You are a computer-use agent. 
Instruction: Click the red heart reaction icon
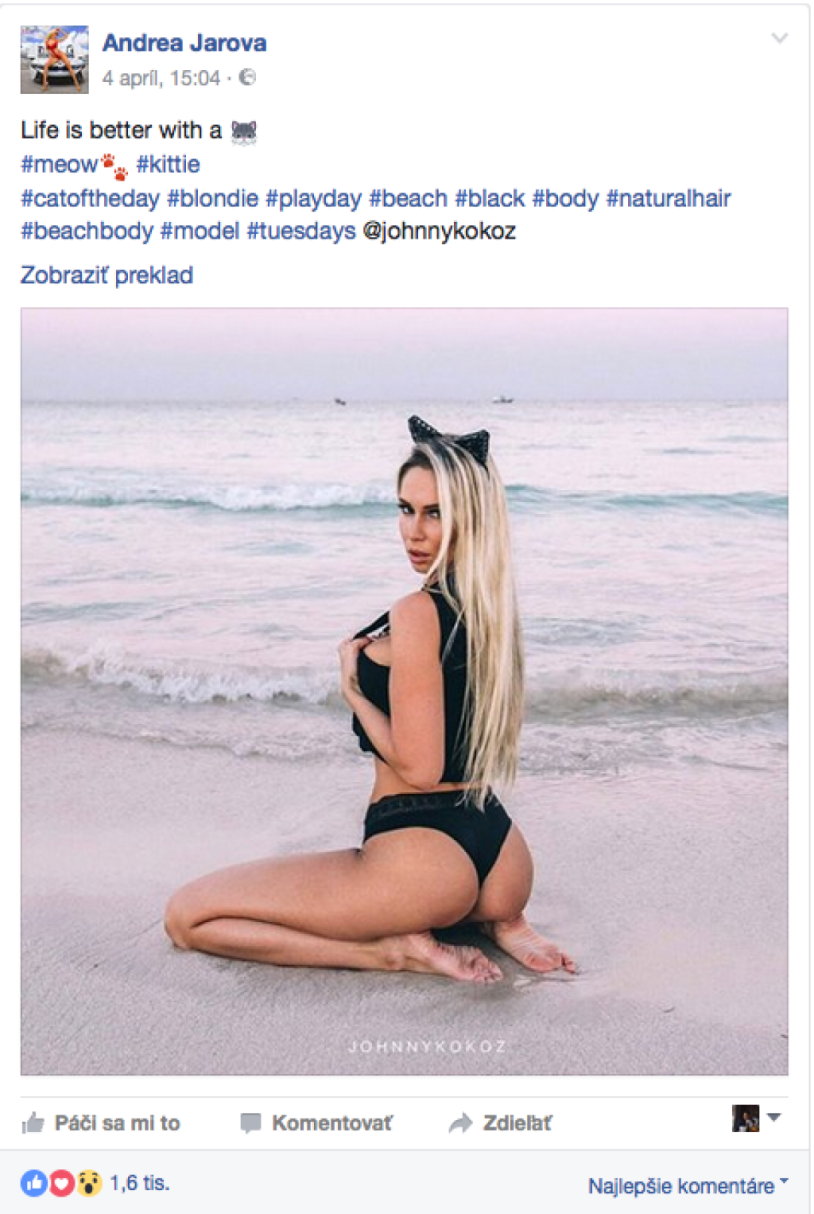click(62, 1184)
